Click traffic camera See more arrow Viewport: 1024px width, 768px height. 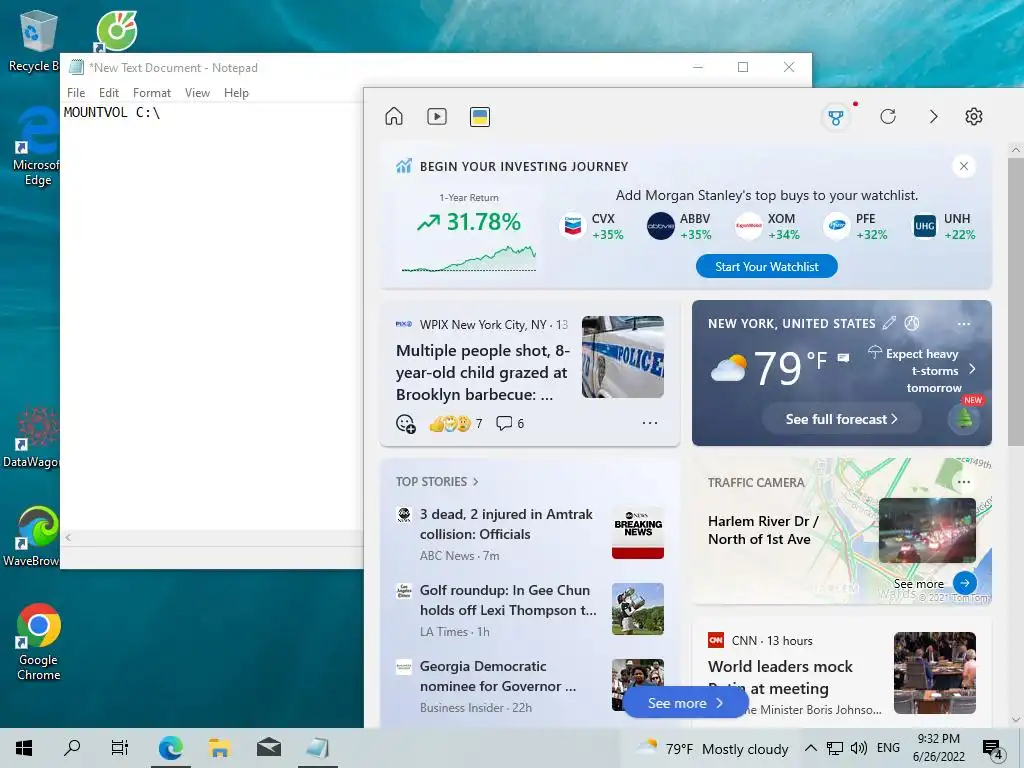[965, 583]
